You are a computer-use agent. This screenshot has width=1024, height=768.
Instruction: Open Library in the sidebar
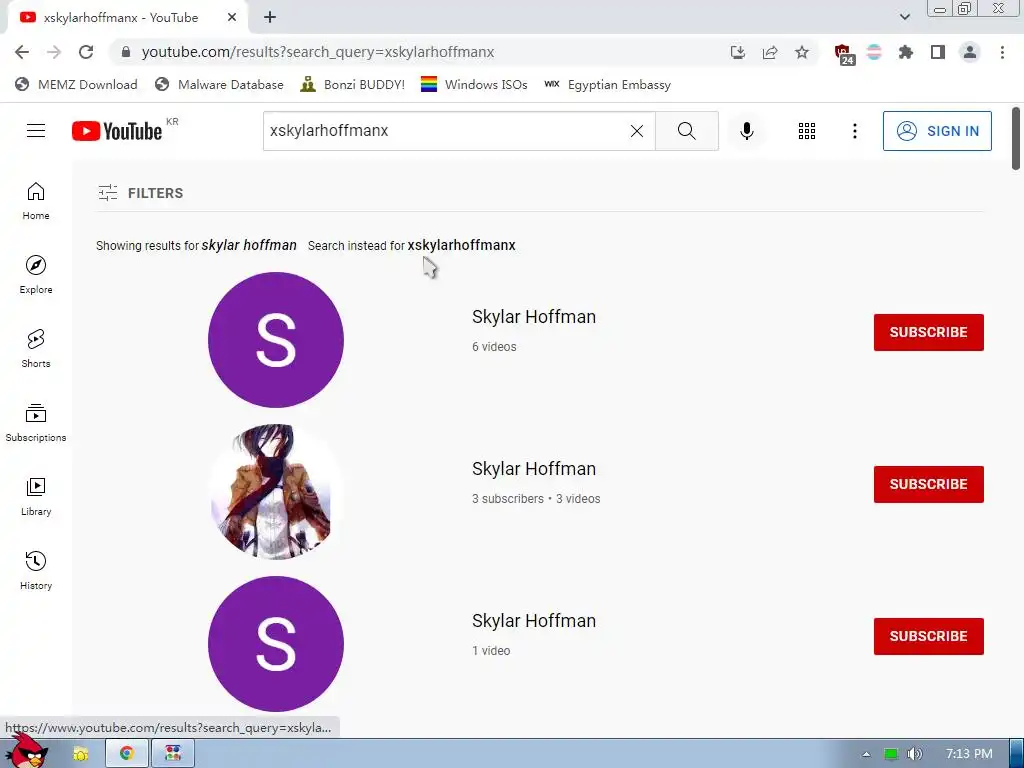[x=36, y=496]
